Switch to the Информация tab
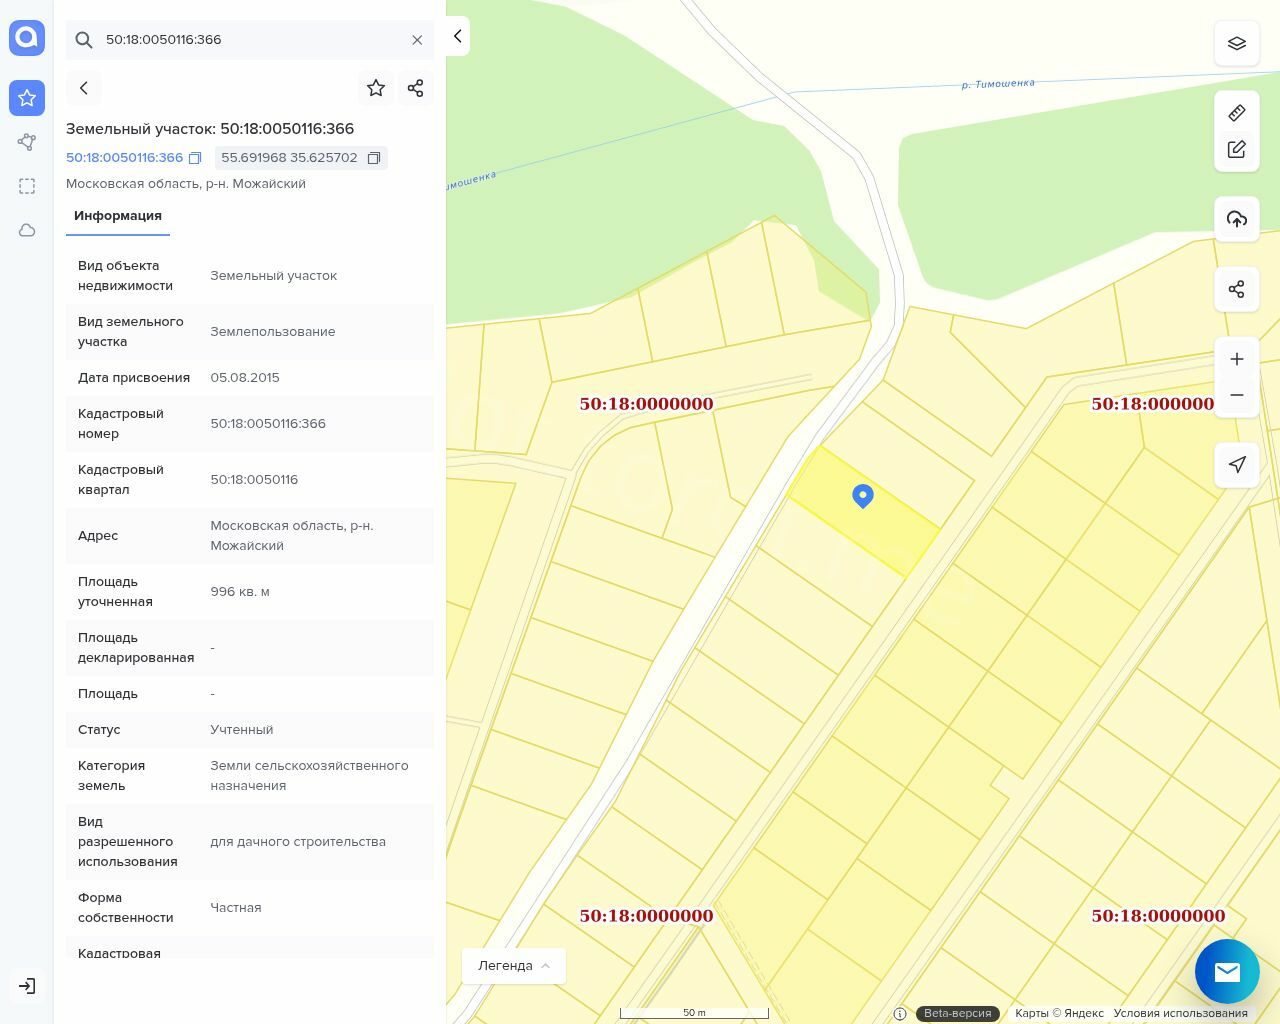The height and width of the screenshot is (1024, 1280). pyautogui.click(x=118, y=216)
